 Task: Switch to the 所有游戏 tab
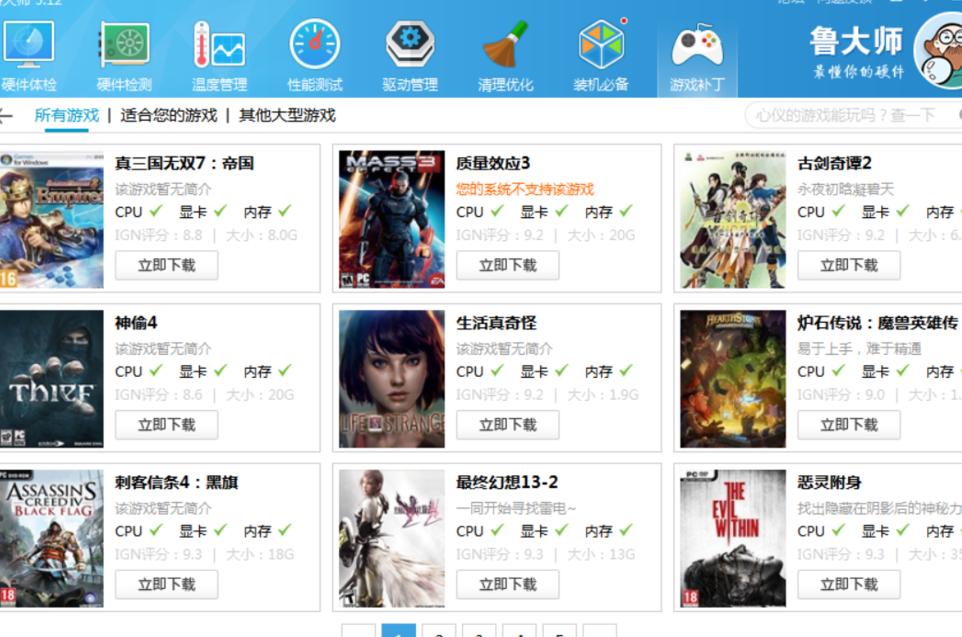tap(67, 115)
